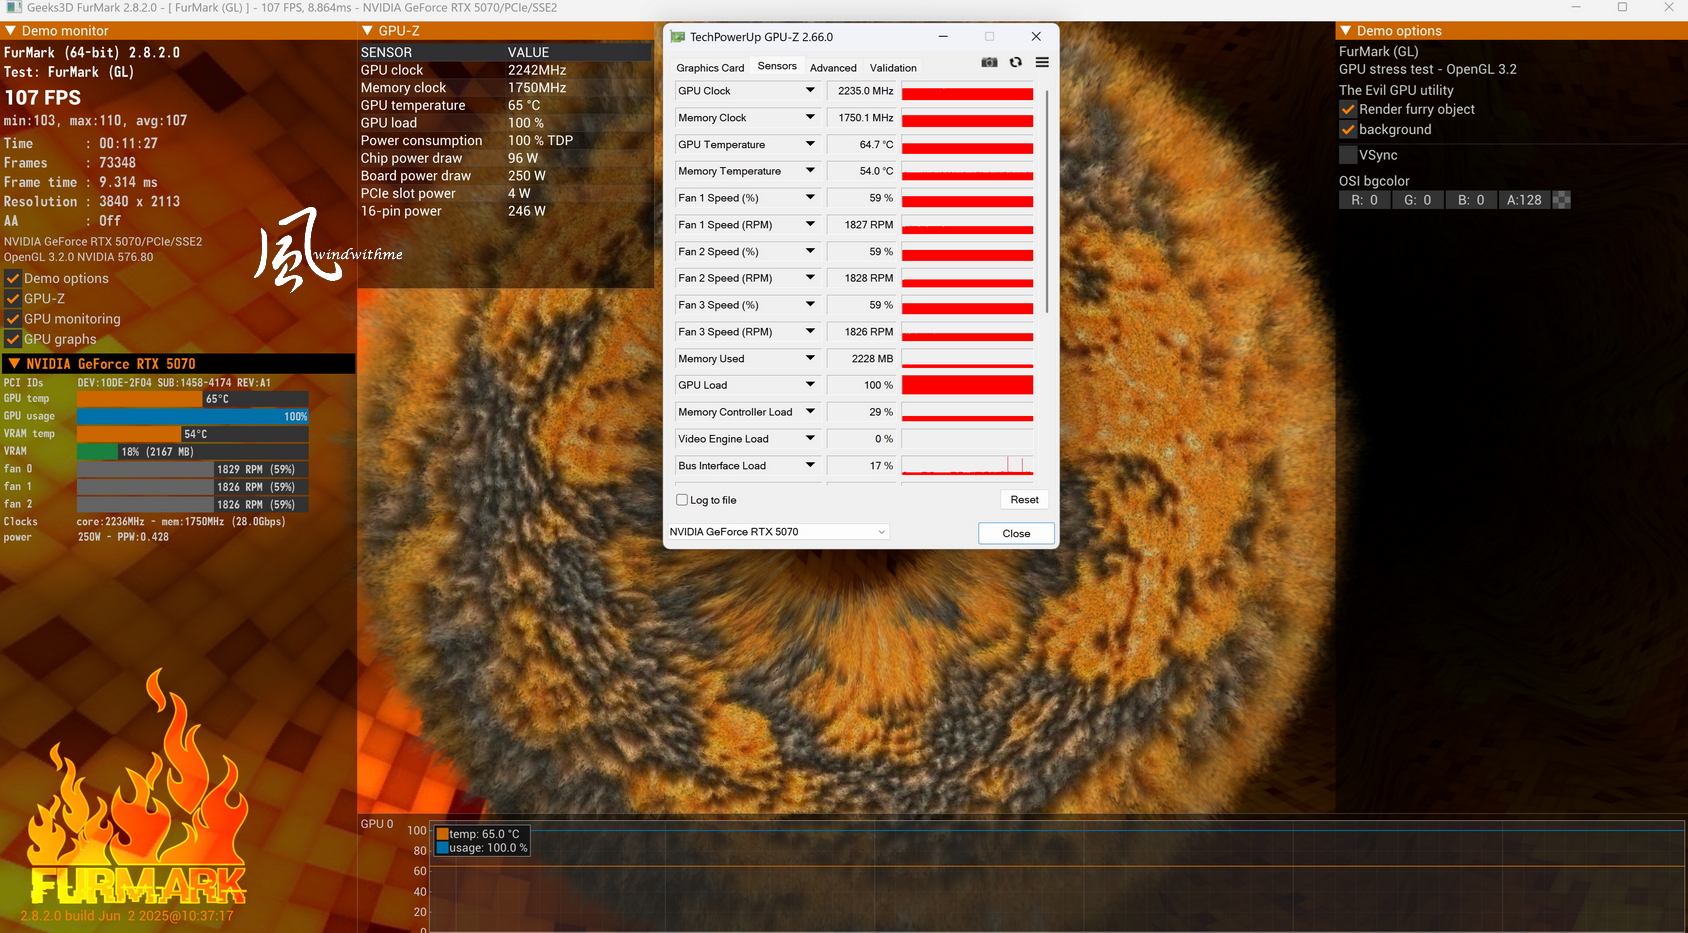Collapse the NVIDIA GeForce RTX 5070 panel triangle

click(x=14, y=364)
